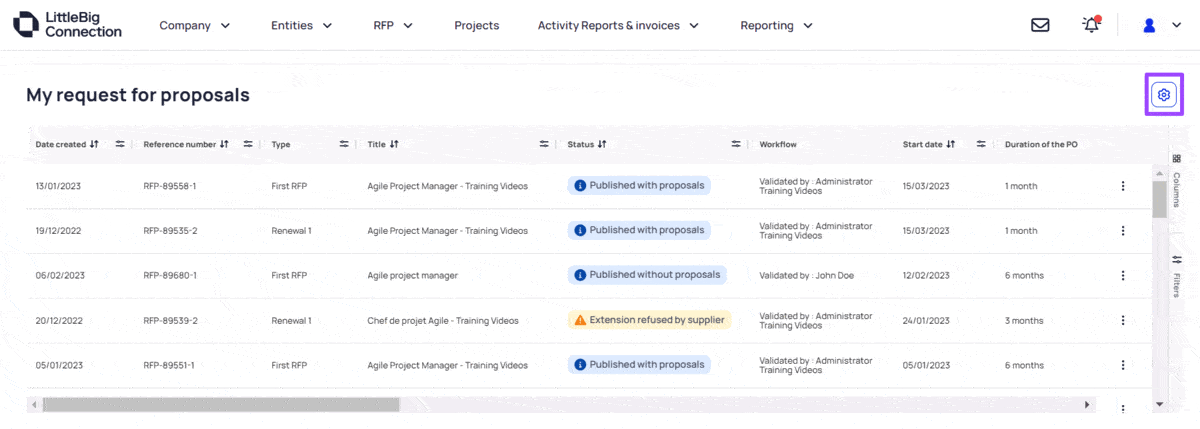Select the Agile project manager title
Screen dimensions: 1200x429
[x=413, y=275]
